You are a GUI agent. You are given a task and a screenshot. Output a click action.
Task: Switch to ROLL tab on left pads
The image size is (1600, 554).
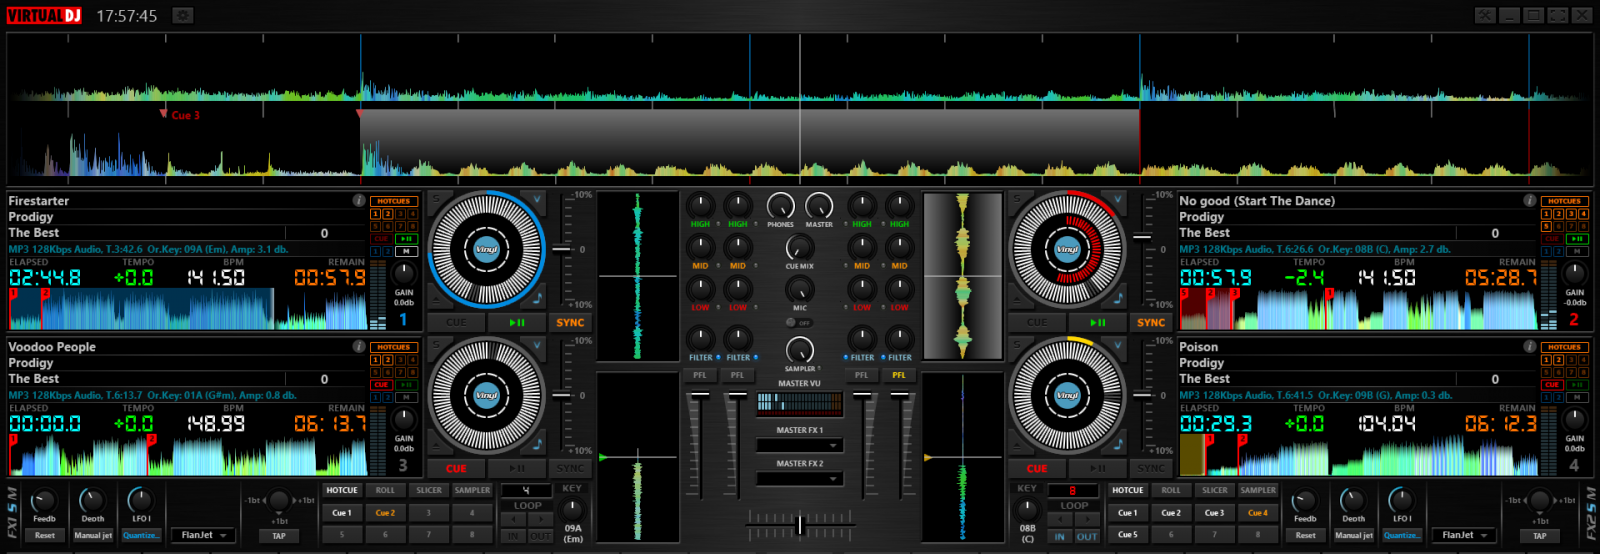[385, 490]
